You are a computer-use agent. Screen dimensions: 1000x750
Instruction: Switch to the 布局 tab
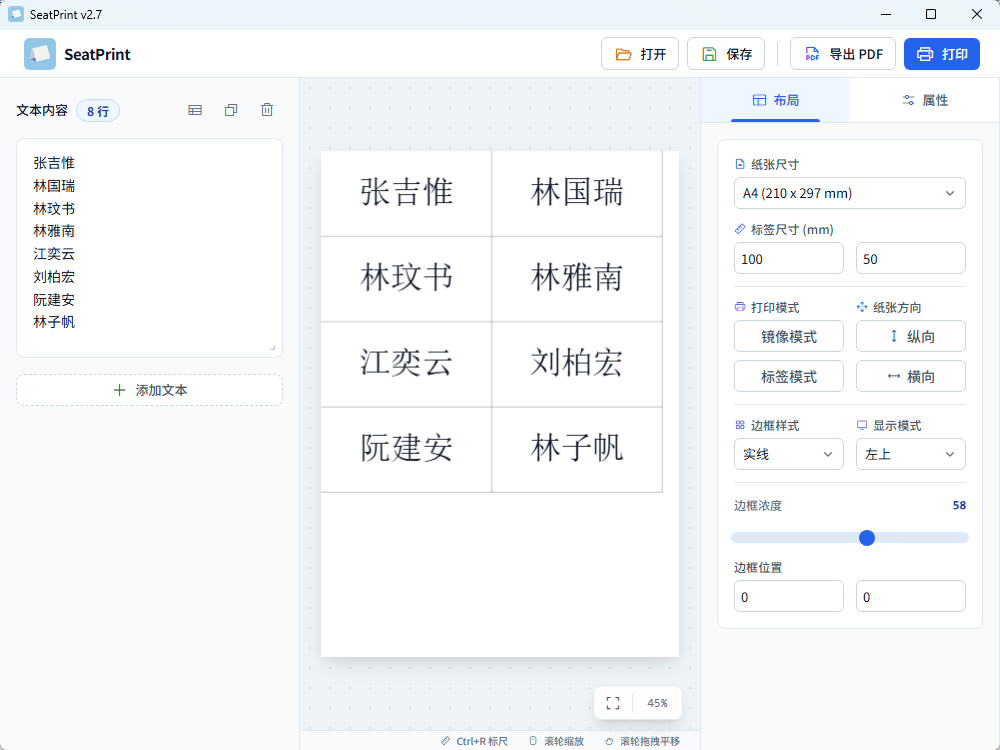[x=776, y=100]
